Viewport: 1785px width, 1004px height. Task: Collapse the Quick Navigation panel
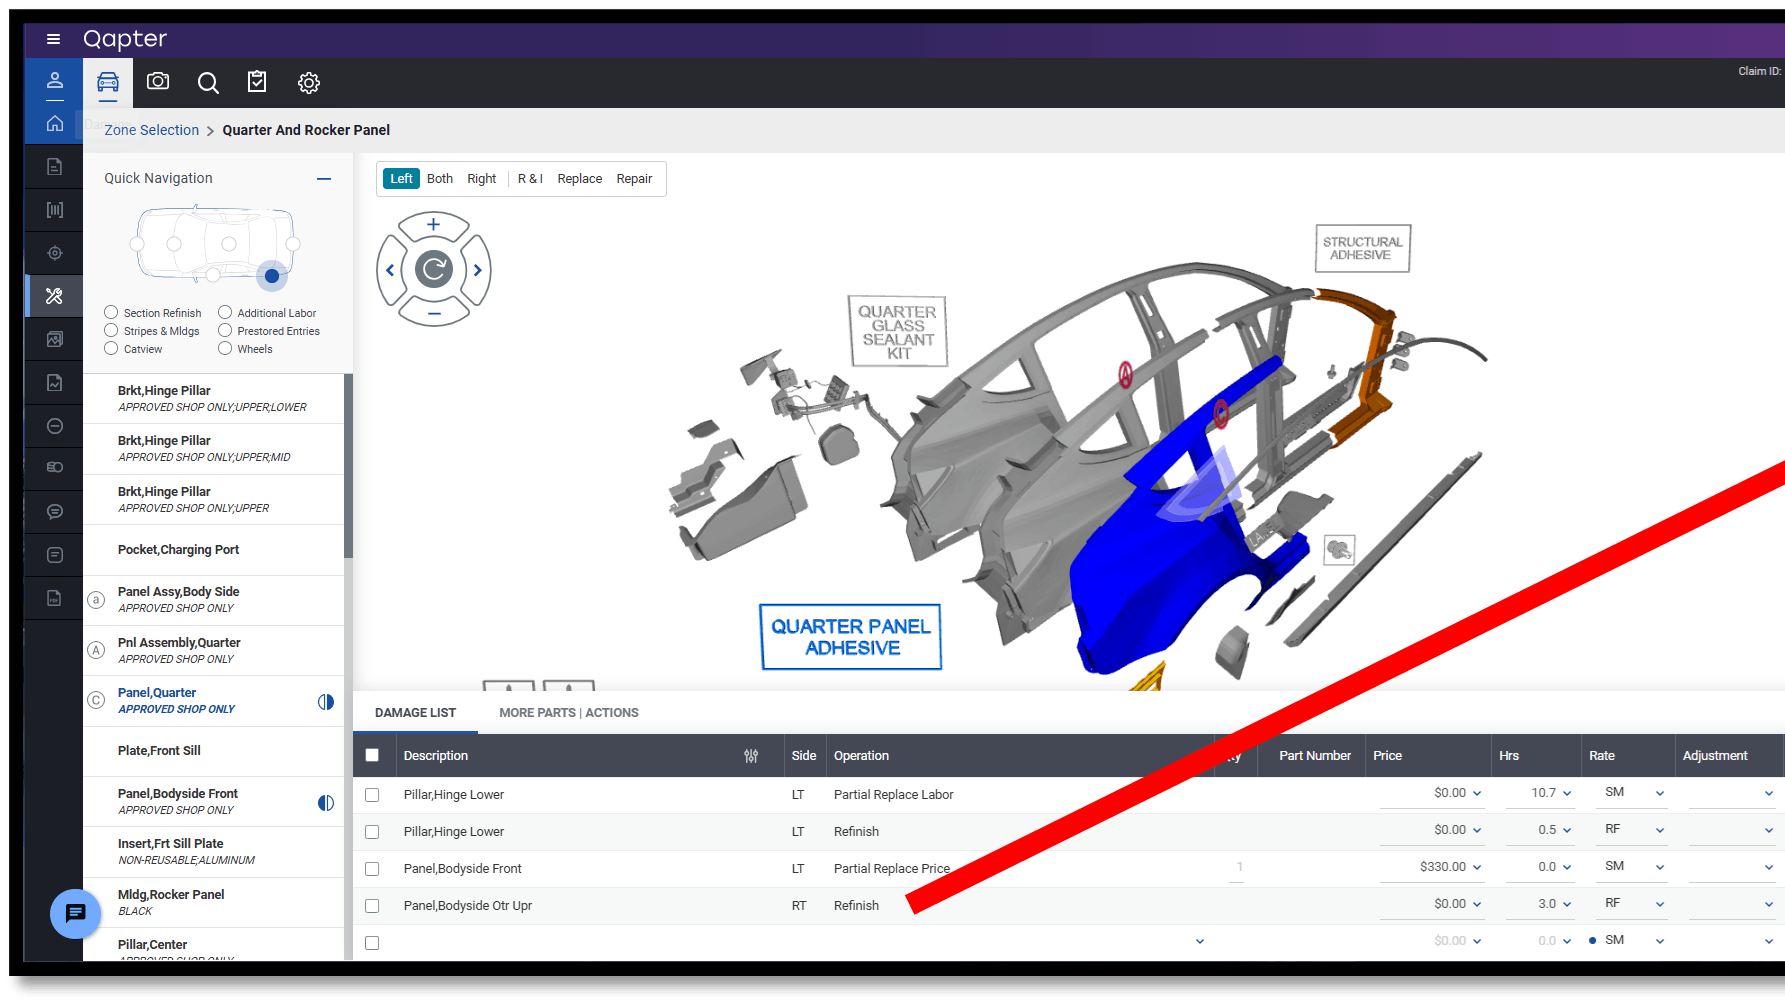click(324, 179)
